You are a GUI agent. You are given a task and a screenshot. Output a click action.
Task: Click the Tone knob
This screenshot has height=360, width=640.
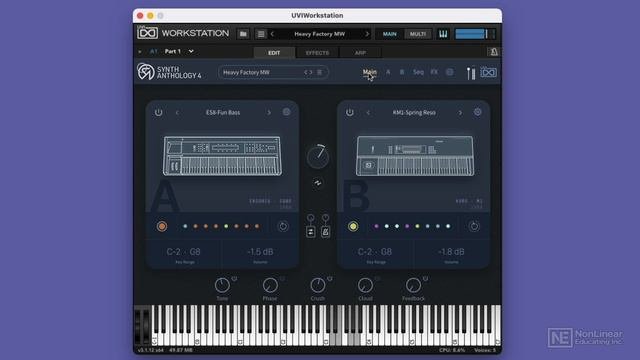pos(222,285)
